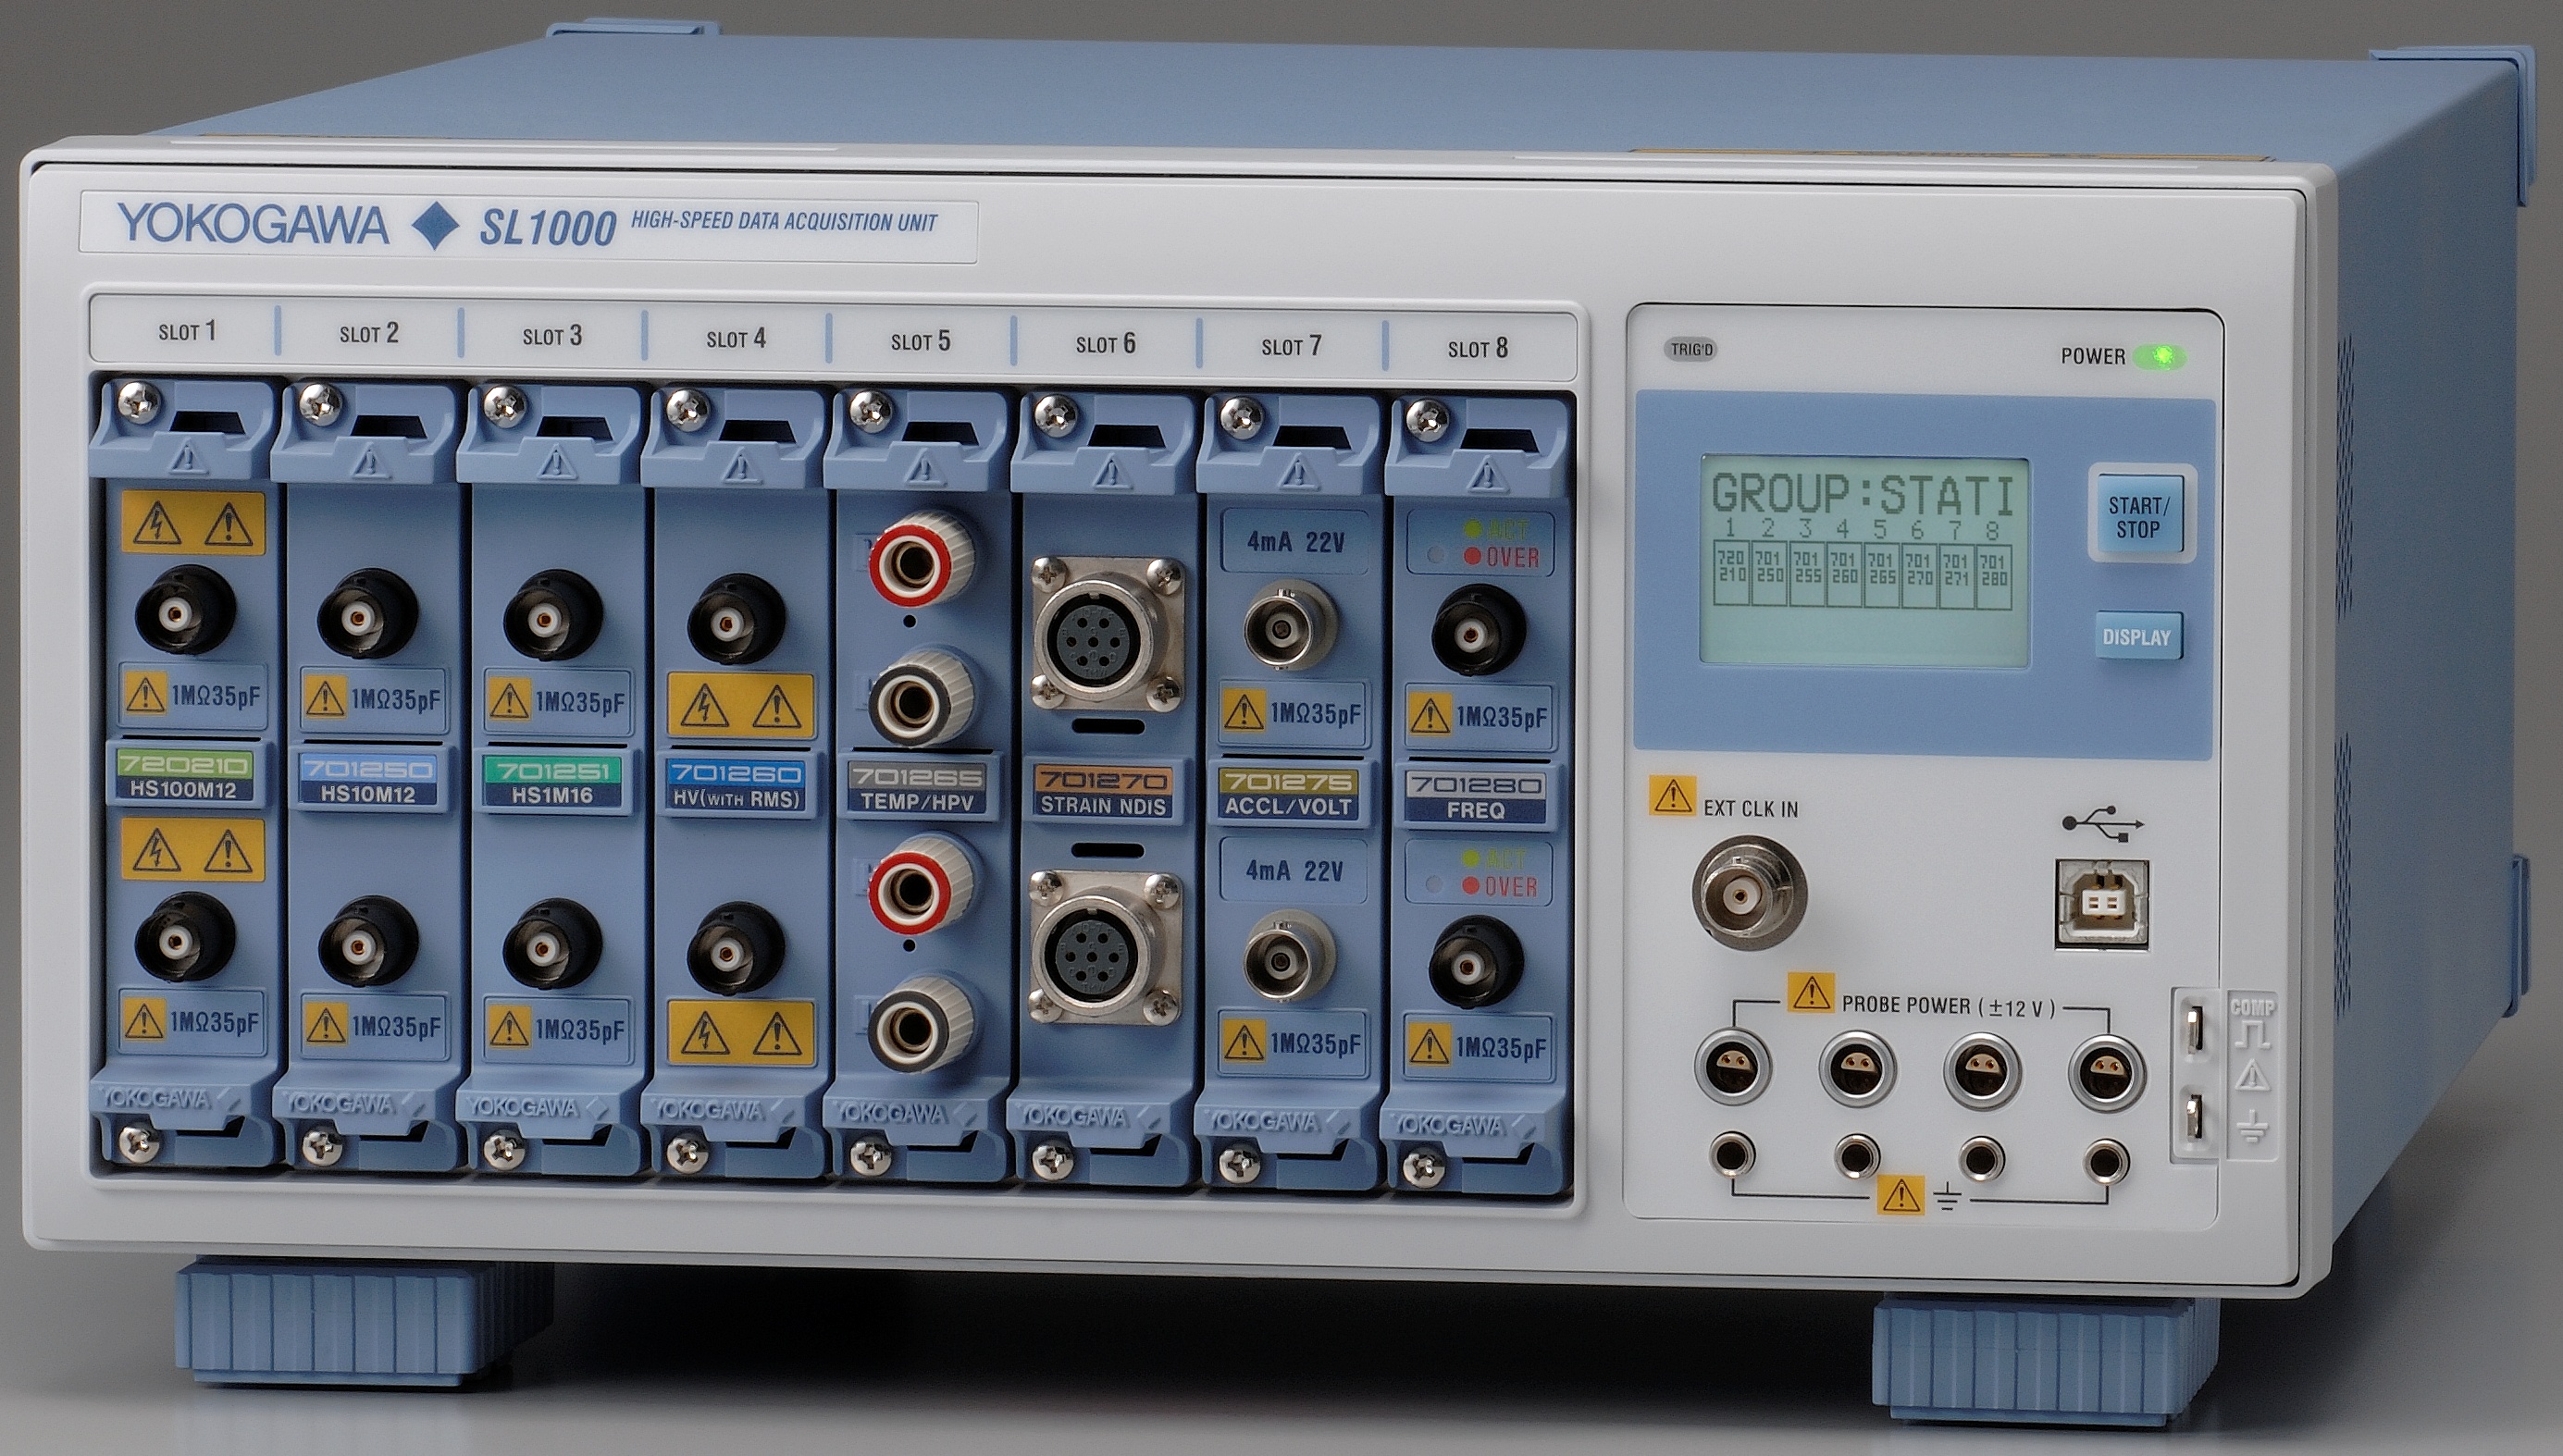
Task: Click the warning icon next to bottom ground symbol
Action: pos(1900,1194)
